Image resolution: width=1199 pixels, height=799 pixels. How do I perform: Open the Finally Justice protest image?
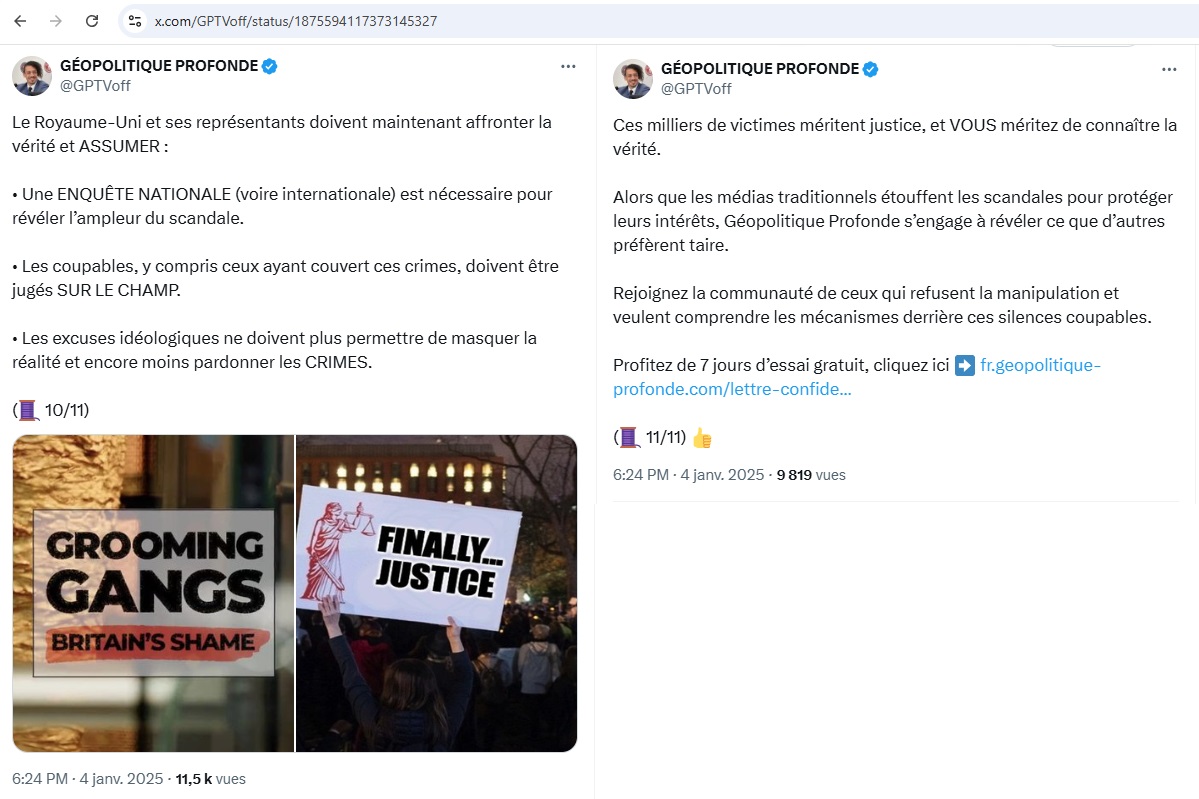tap(437, 593)
